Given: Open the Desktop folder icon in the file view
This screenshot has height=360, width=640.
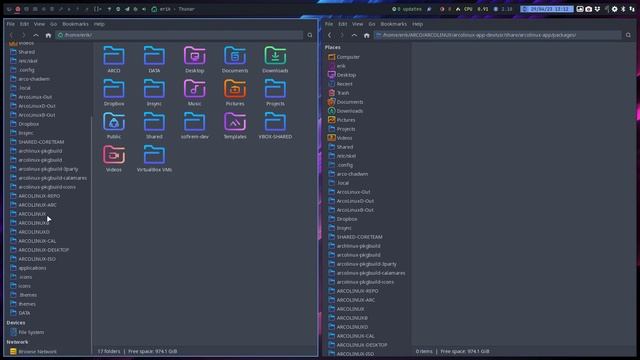Looking at the screenshot, I should pyautogui.click(x=195, y=59).
